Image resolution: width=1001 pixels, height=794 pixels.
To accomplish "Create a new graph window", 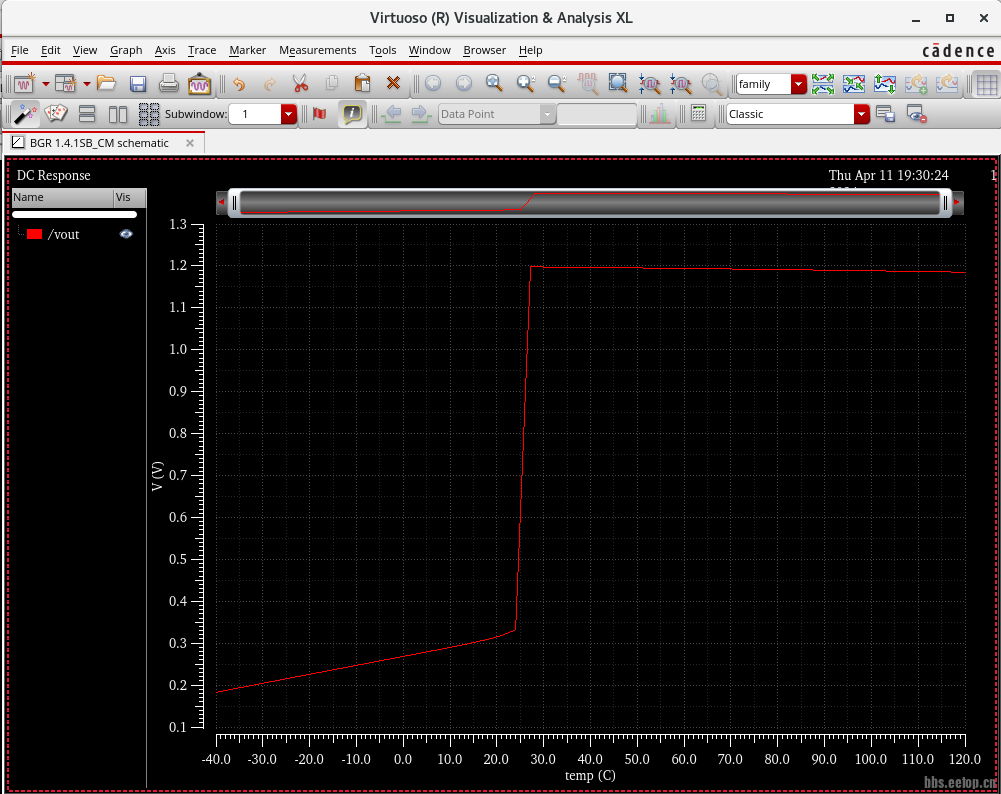I will pos(24,84).
